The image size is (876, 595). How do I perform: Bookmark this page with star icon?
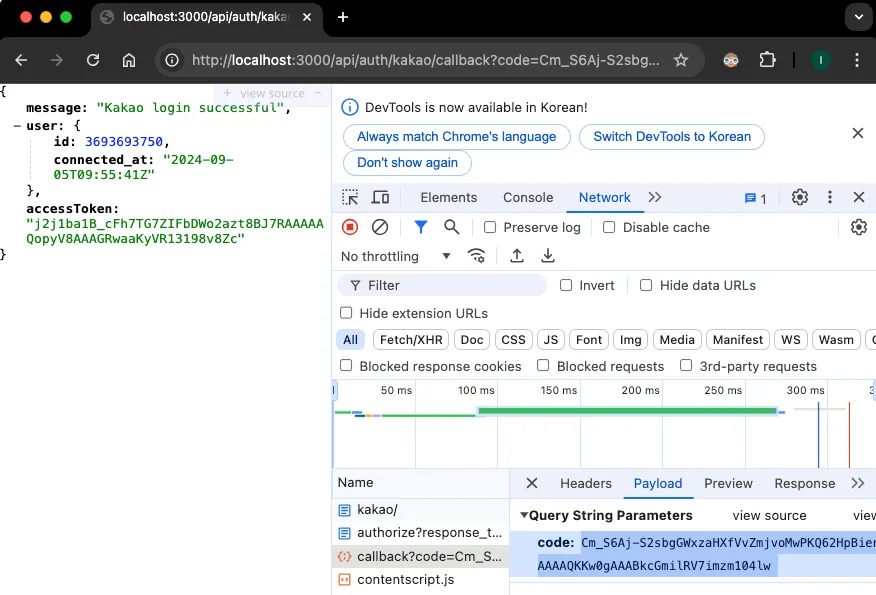(x=681, y=60)
